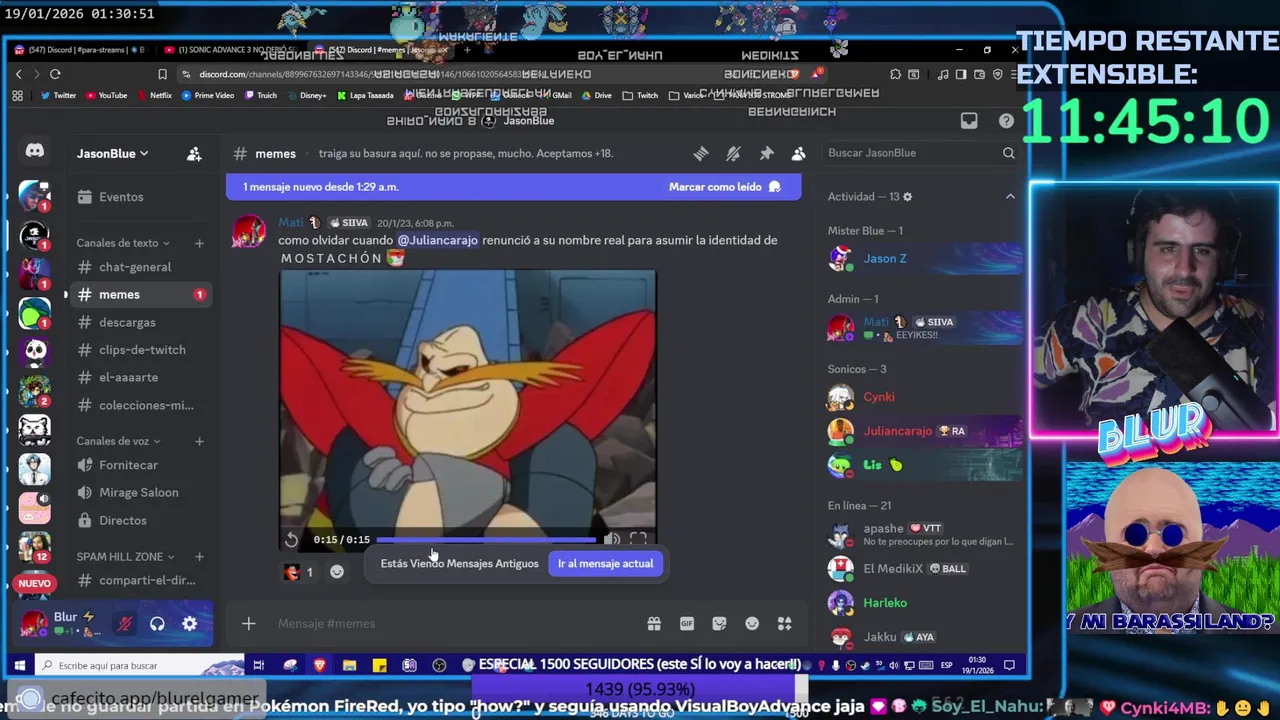
Task: Open Brave browser in the Windows taskbar
Action: tap(320, 665)
